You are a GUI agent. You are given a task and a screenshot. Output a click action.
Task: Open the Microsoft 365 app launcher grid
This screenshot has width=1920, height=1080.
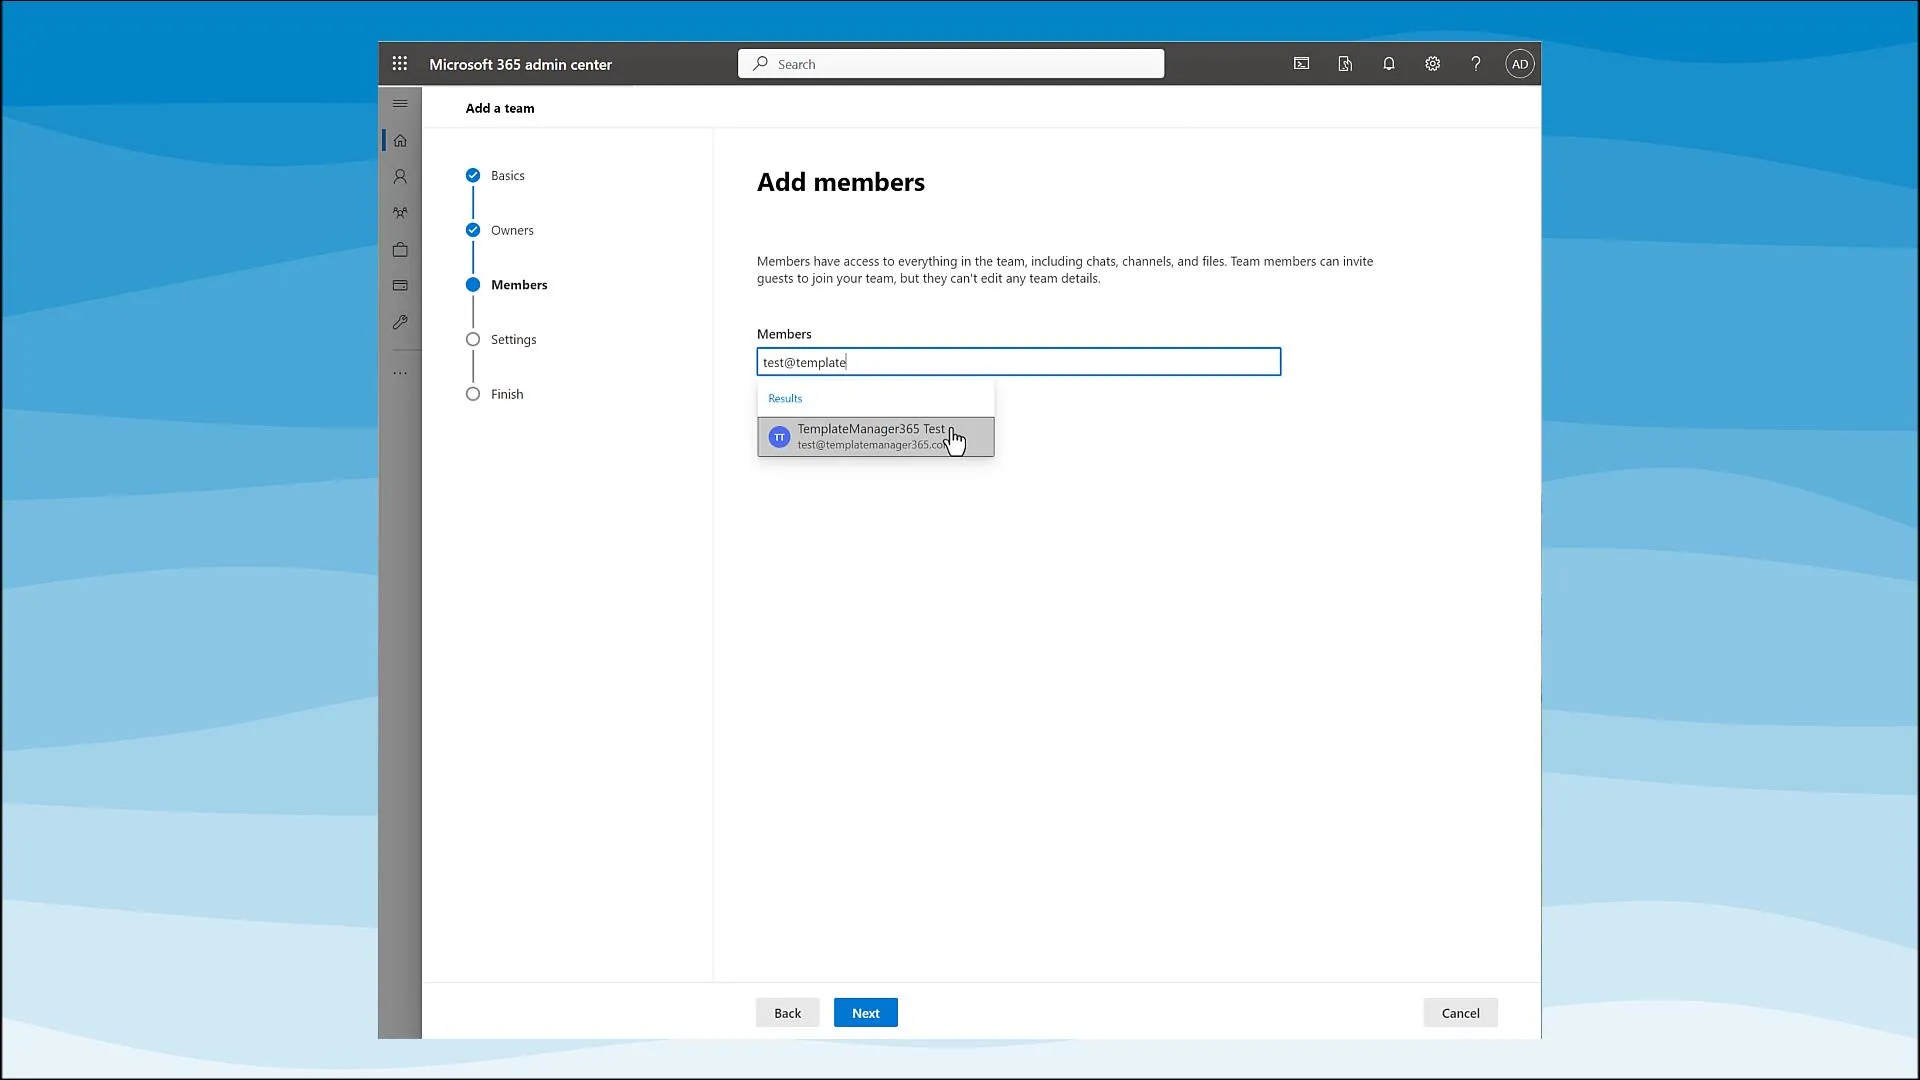click(400, 63)
